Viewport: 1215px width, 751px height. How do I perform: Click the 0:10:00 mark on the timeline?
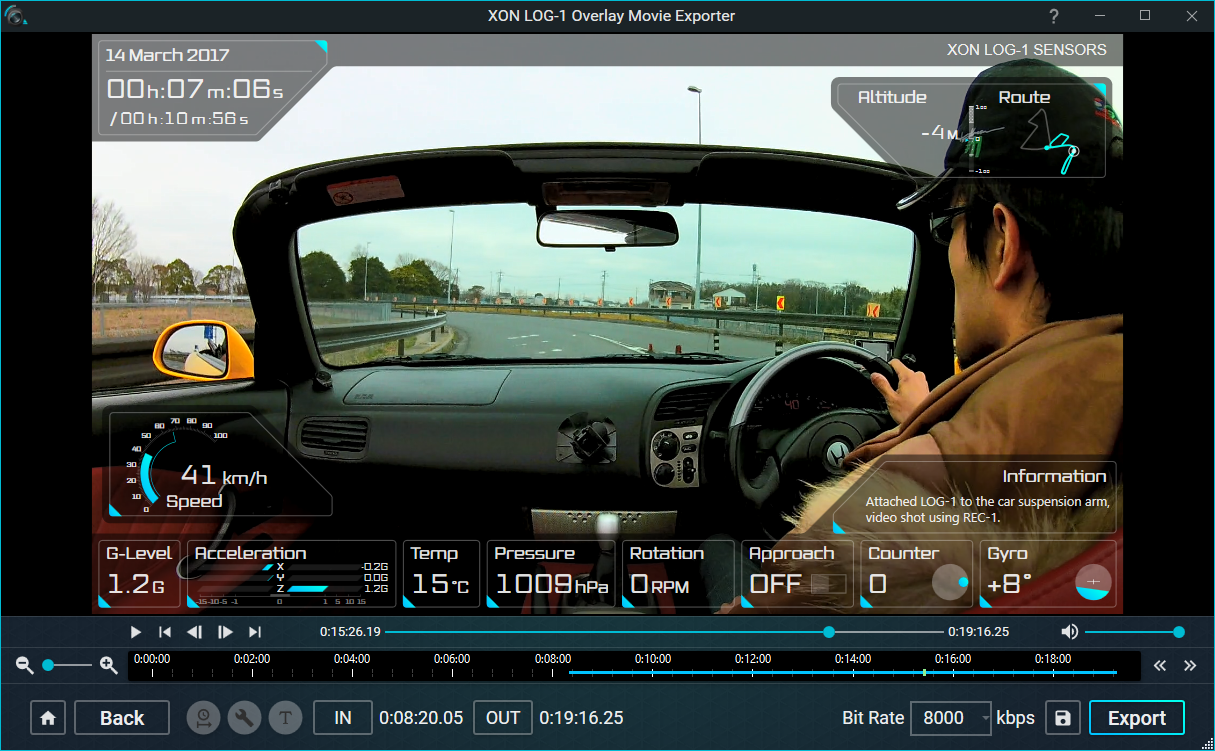(653, 659)
